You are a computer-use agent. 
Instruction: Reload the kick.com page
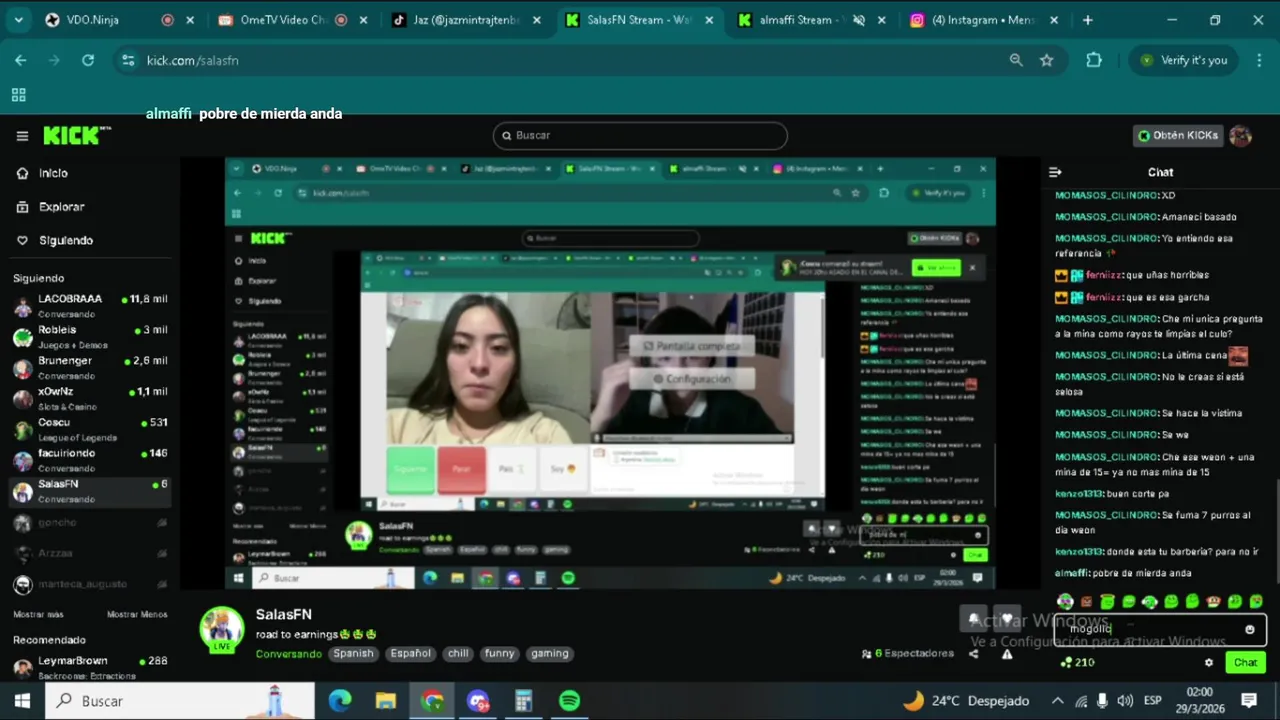[x=88, y=60]
